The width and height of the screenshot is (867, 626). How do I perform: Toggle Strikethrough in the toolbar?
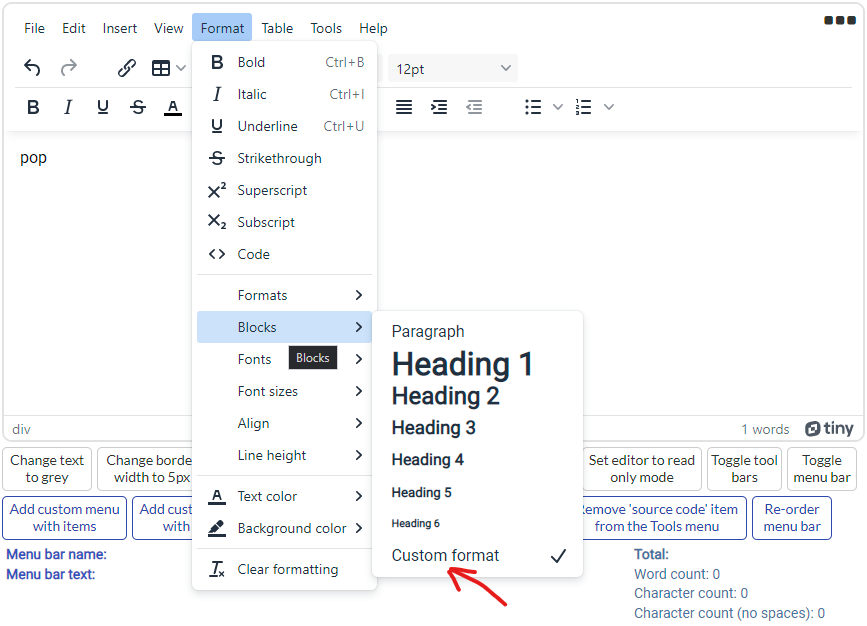tap(138, 107)
